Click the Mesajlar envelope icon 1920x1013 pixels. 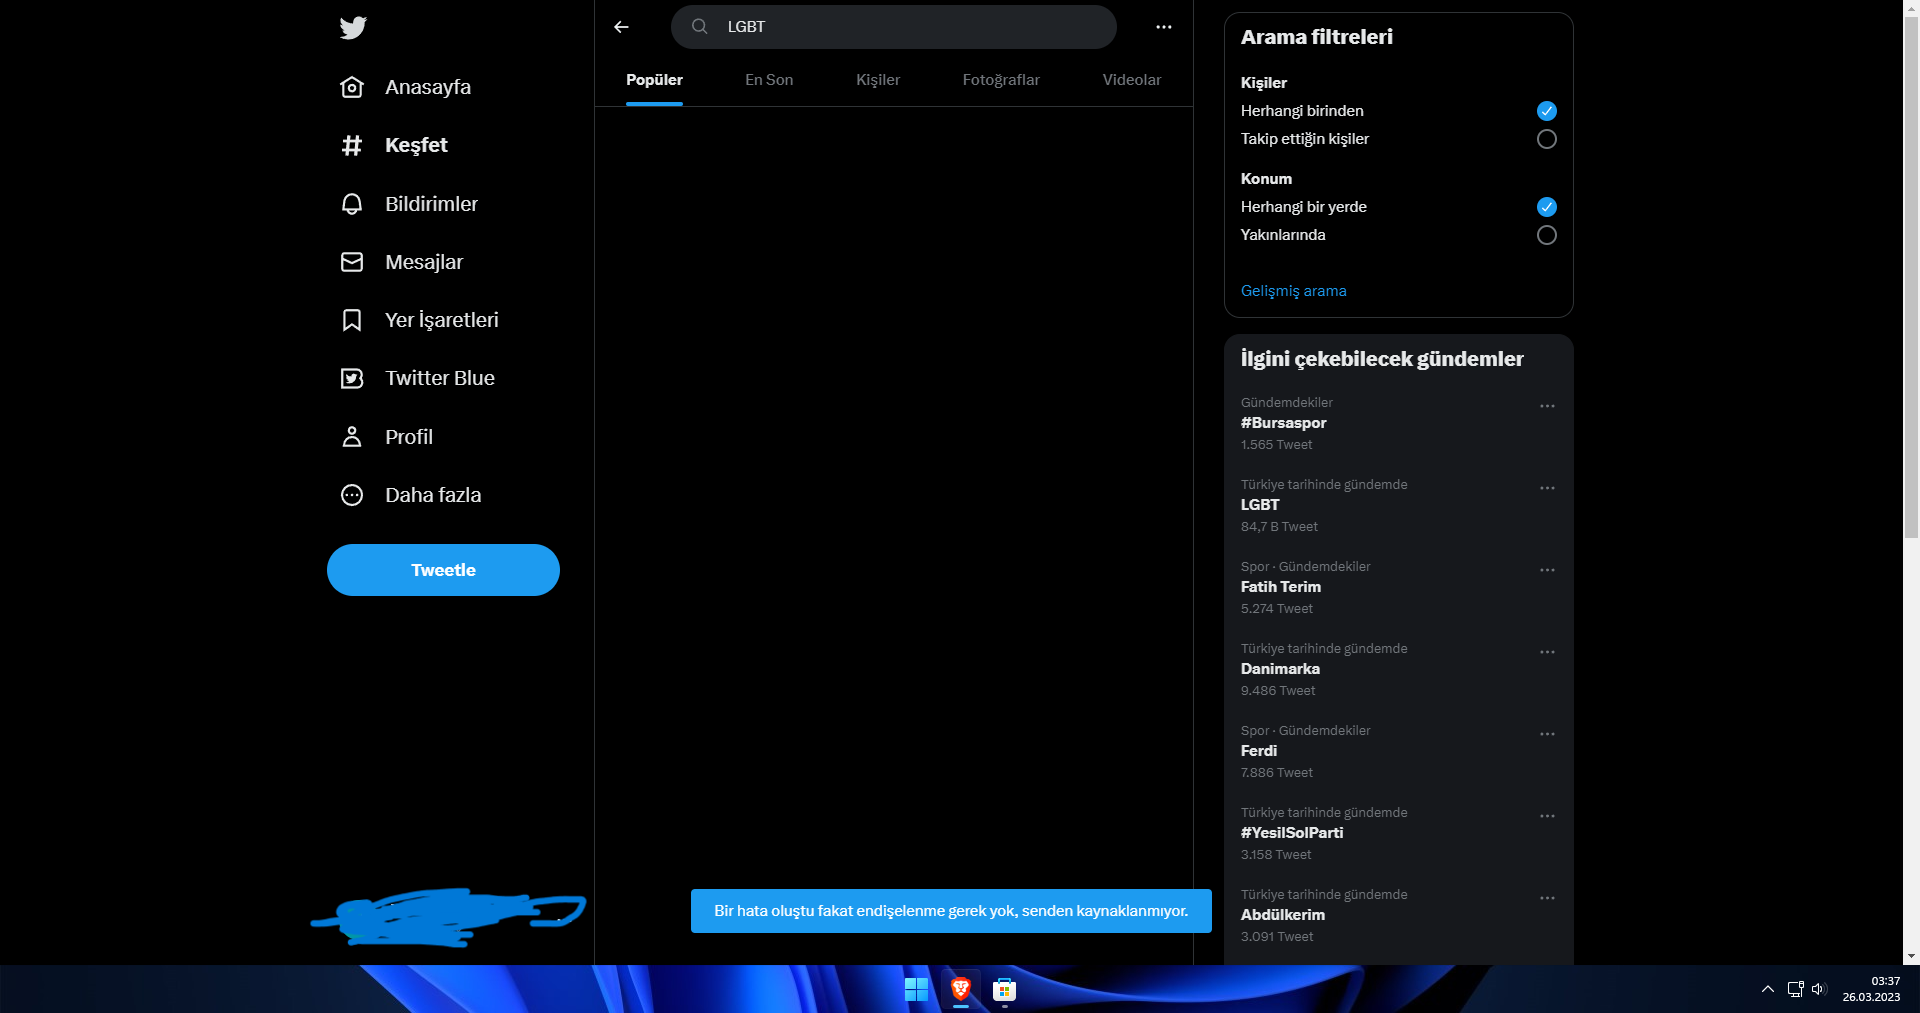point(352,262)
